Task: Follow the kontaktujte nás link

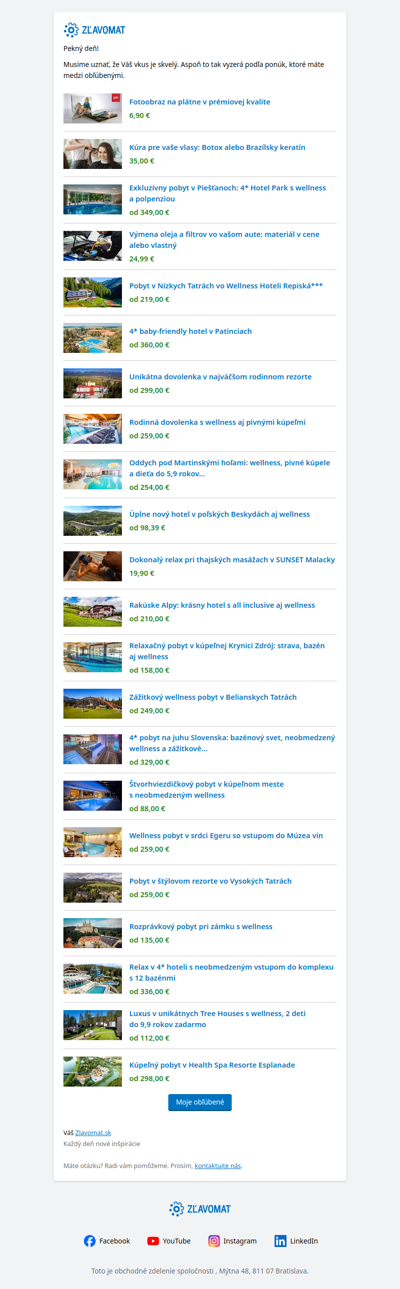Action: coord(218,1166)
